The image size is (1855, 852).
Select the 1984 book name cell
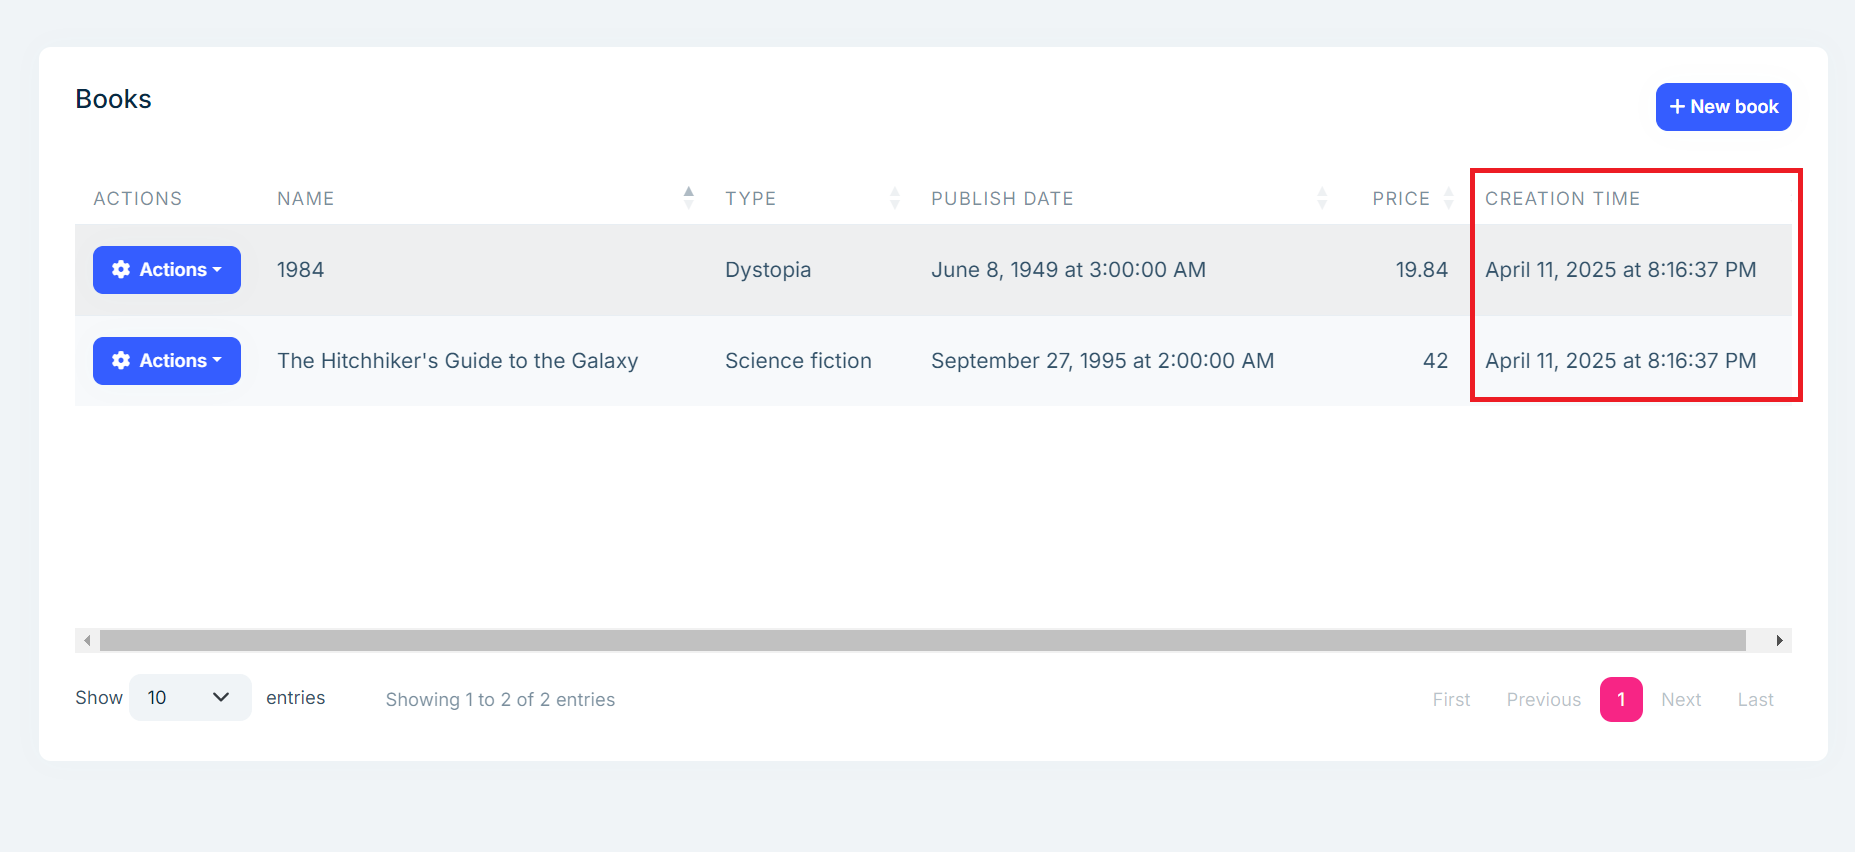(x=301, y=270)
